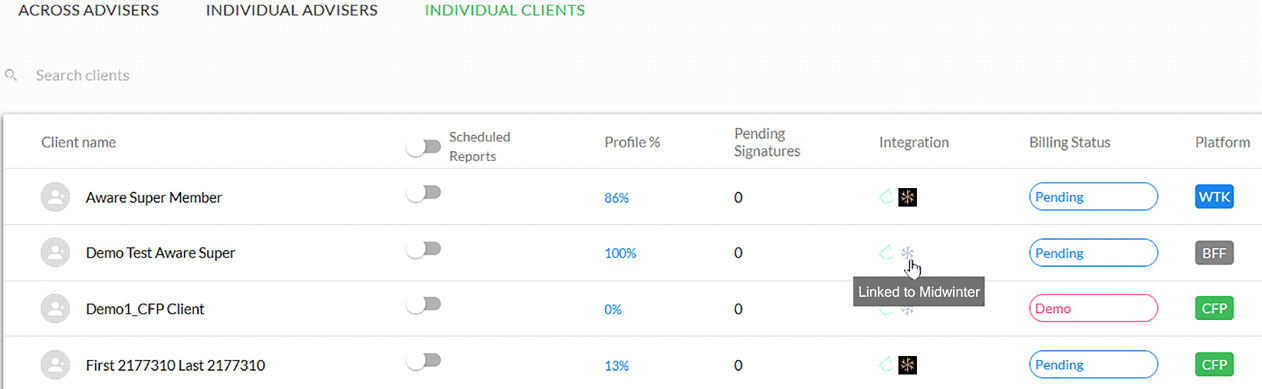Toggle Scheduled Reports switch in the table header

pyautogui.click(x=424, y=147)
